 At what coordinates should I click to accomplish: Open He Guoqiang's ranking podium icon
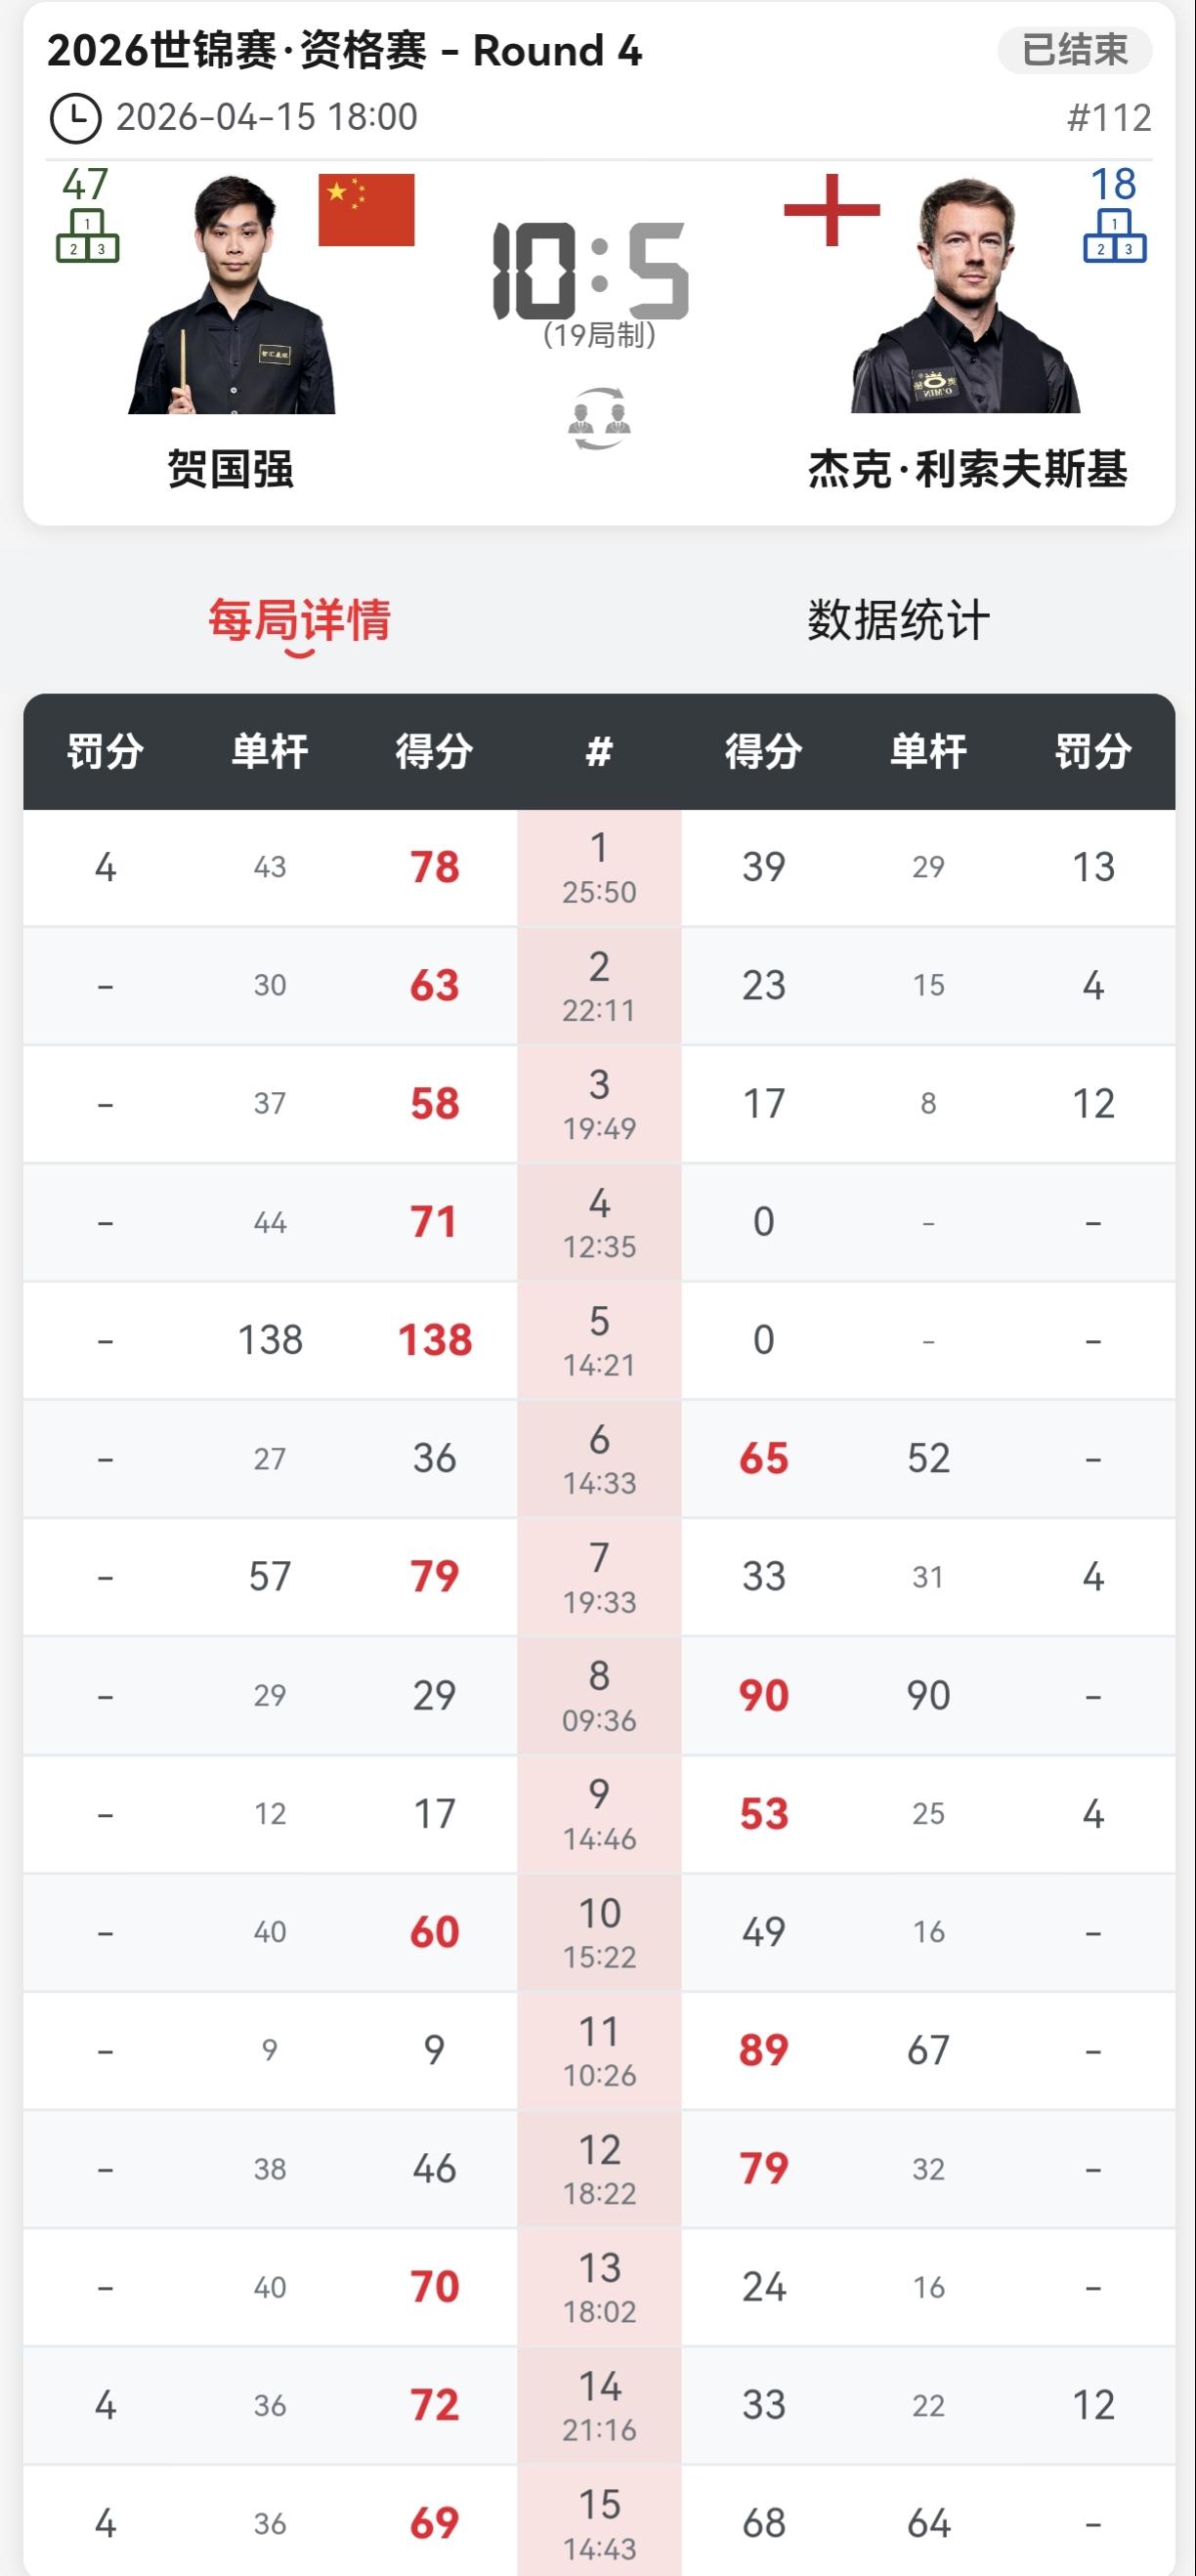tap(87, 235)
